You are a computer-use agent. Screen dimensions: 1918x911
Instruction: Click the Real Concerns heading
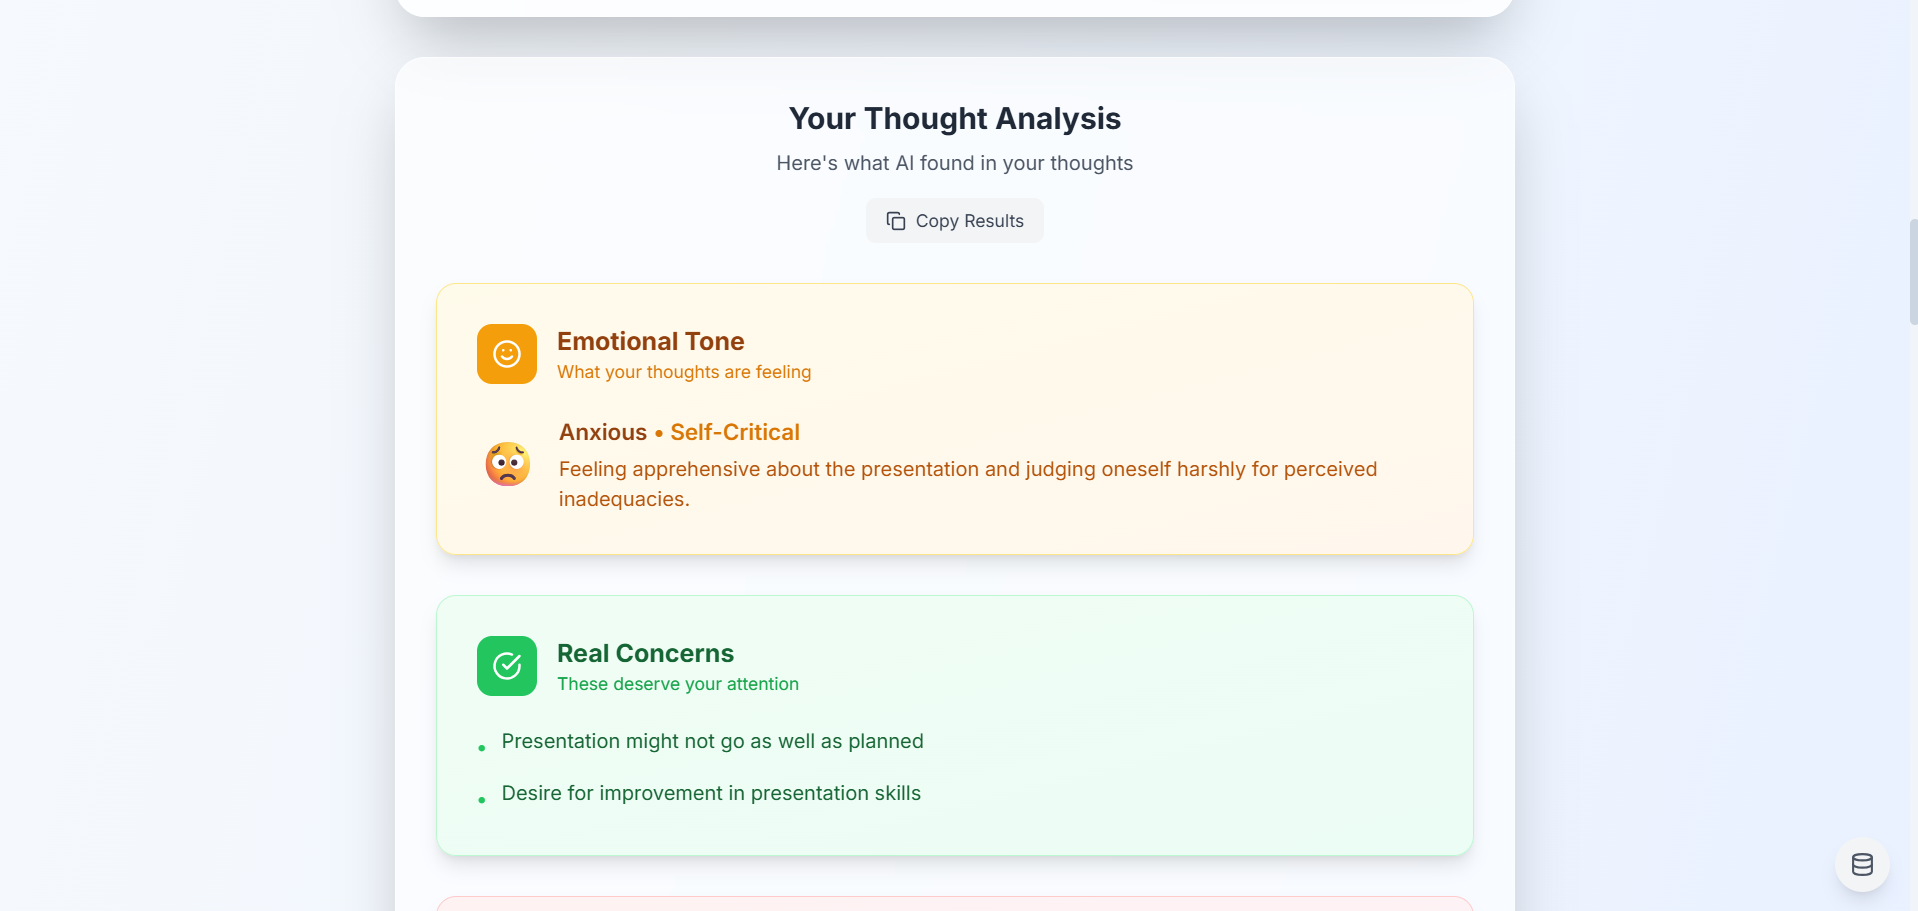point(645,653)
